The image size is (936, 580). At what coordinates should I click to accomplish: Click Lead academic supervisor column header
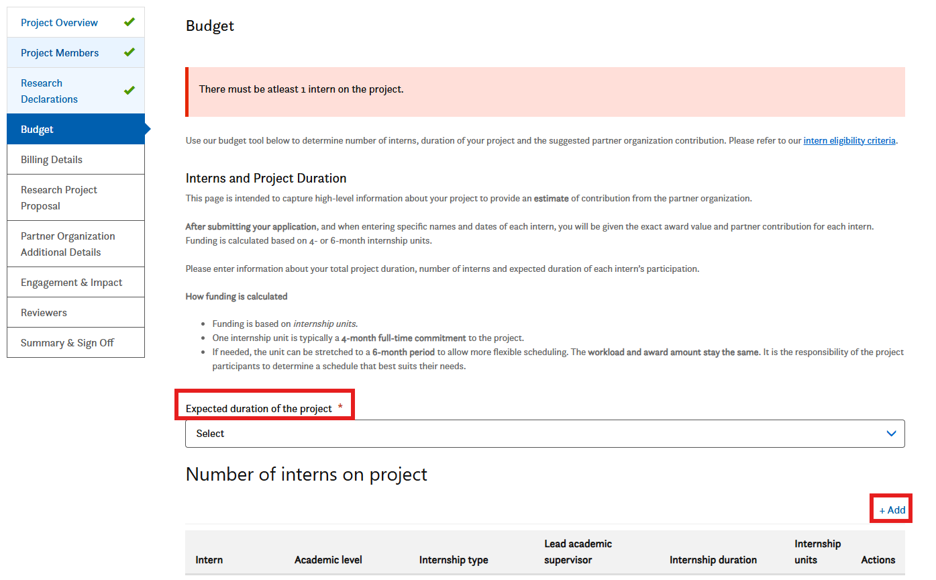tap(578, 552)
